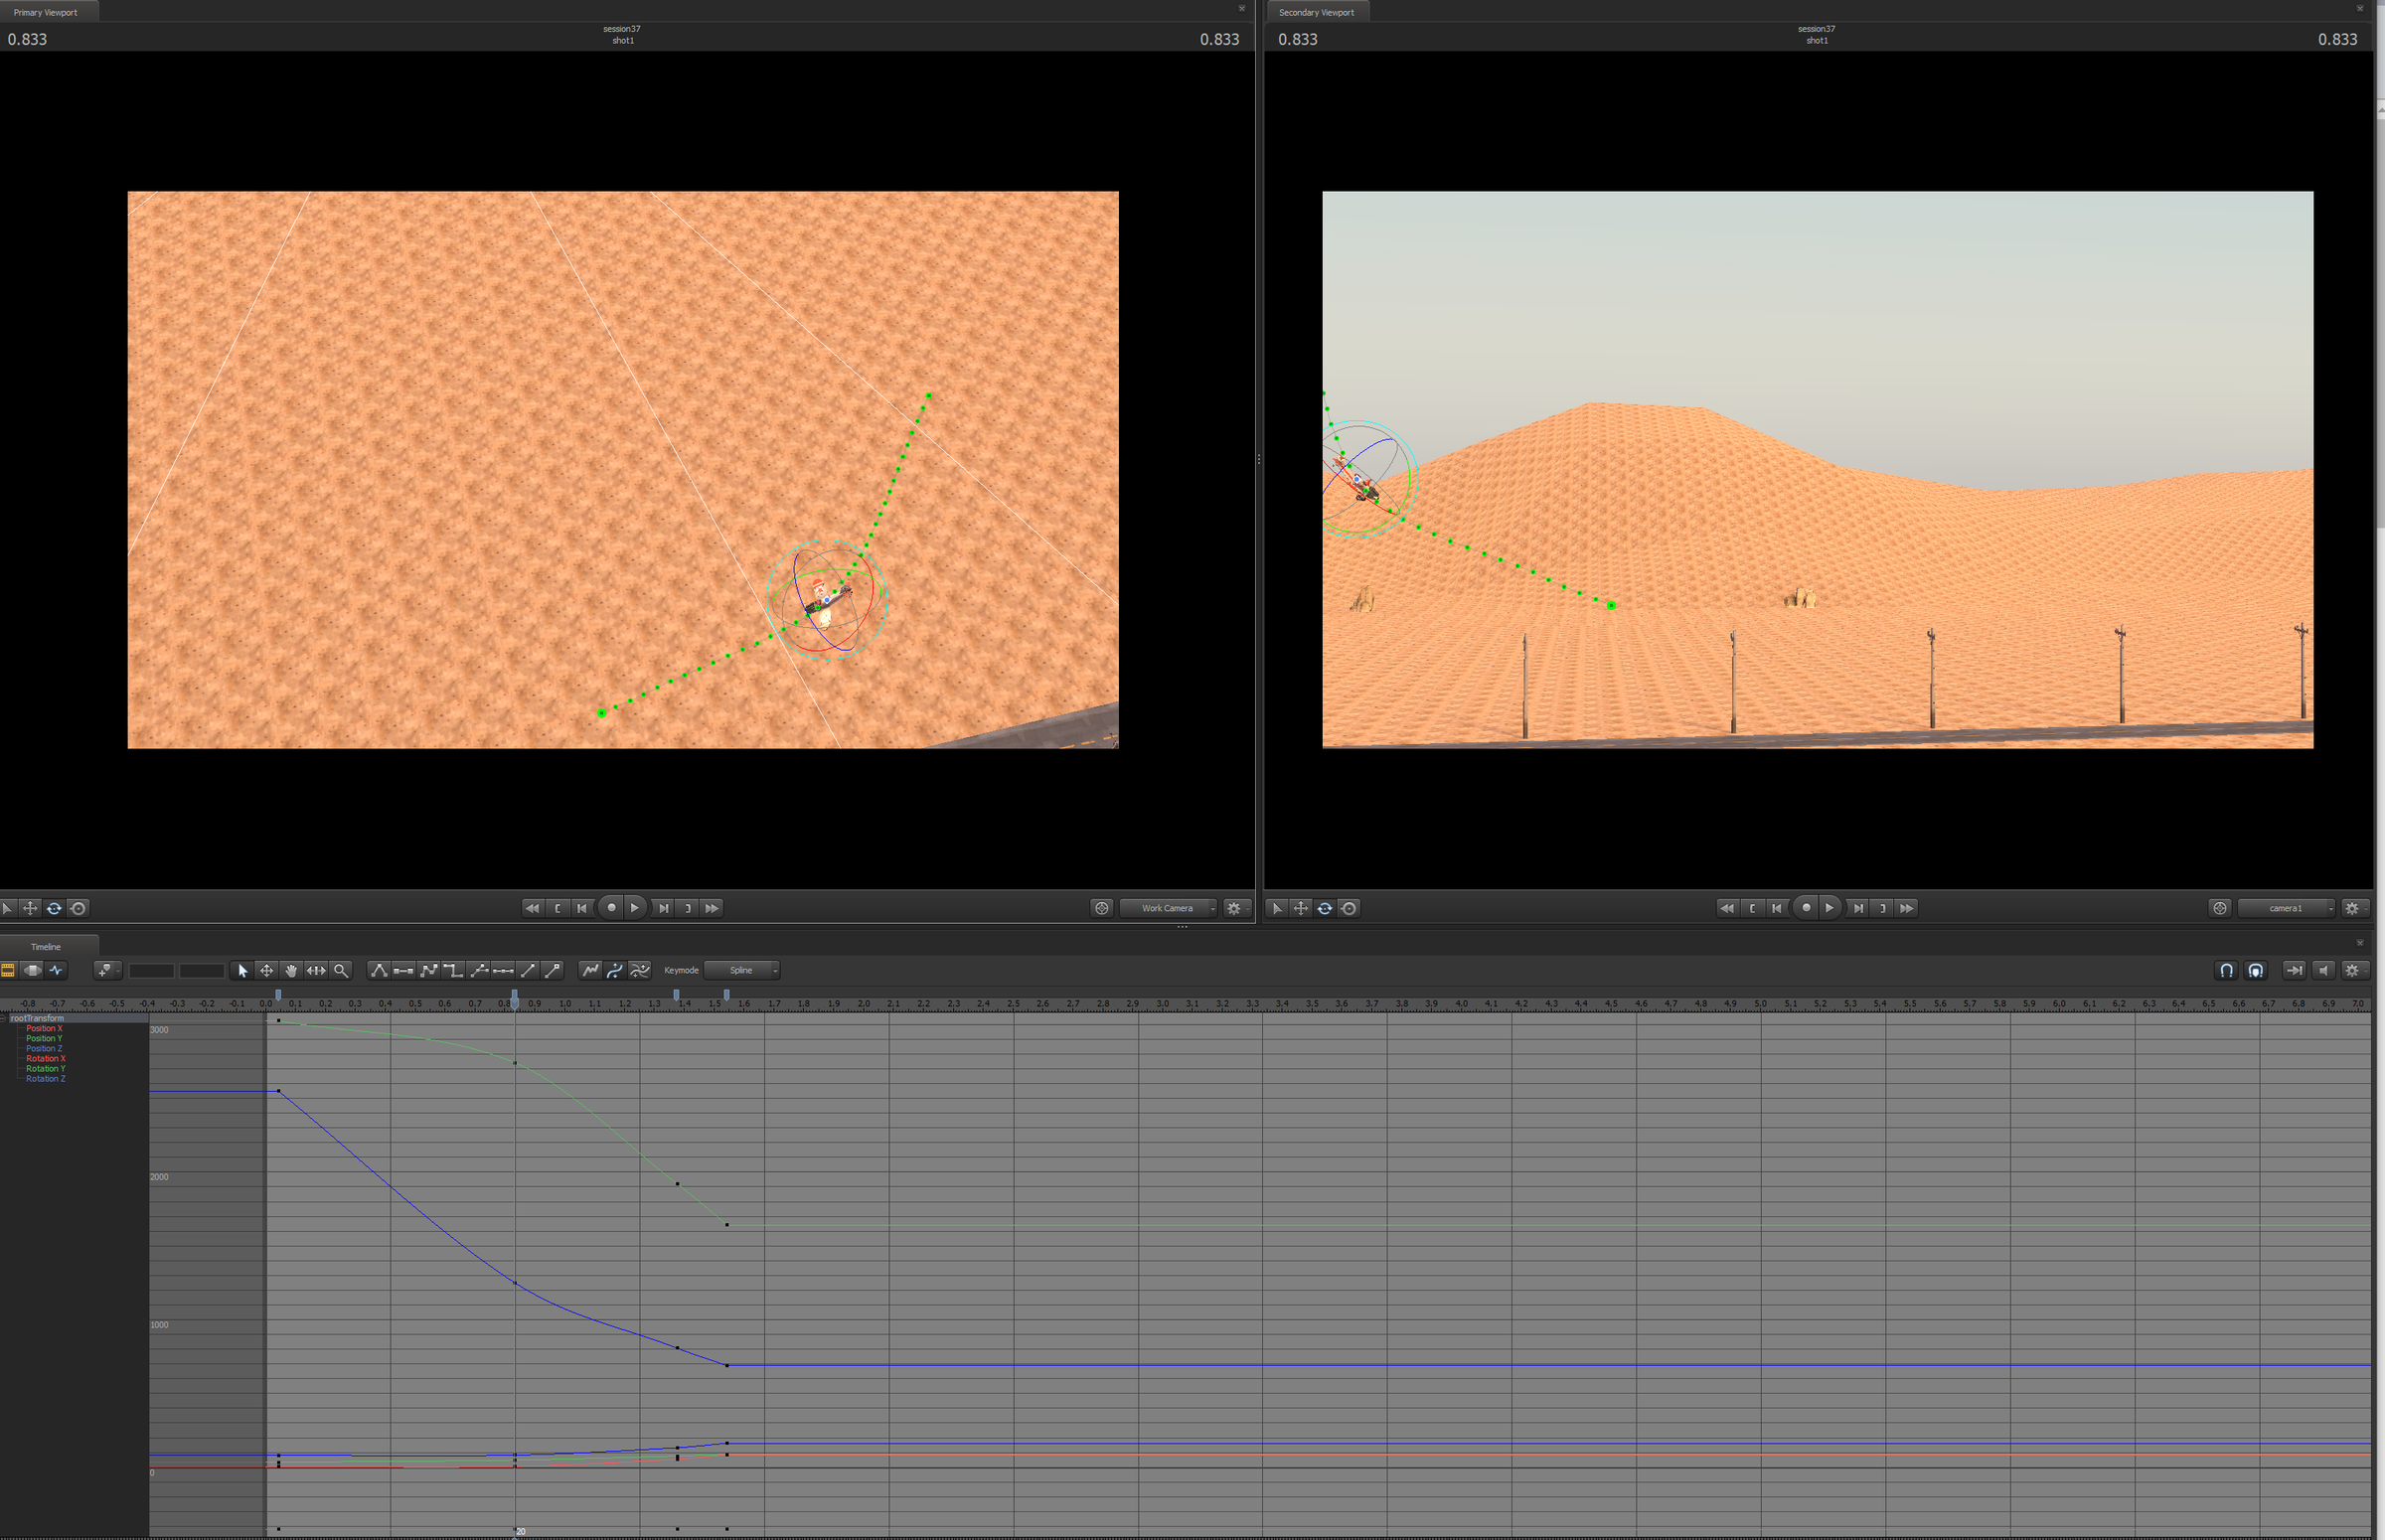Open the Keymode Spline dropdown
The image size is (2385, 1540).
[x=742, y=970]
